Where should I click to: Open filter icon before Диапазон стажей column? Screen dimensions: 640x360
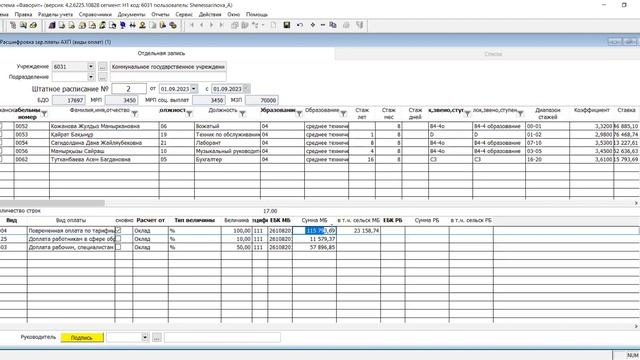[x=520, y=114]
